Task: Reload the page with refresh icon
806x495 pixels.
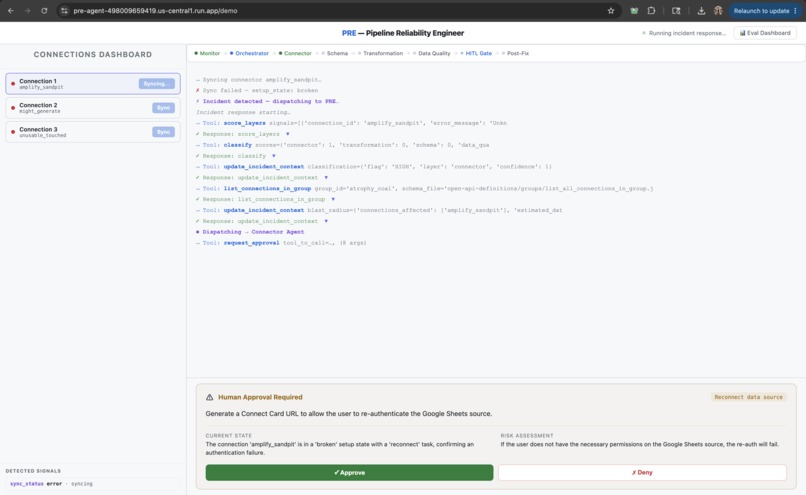Action: [44, 11]
